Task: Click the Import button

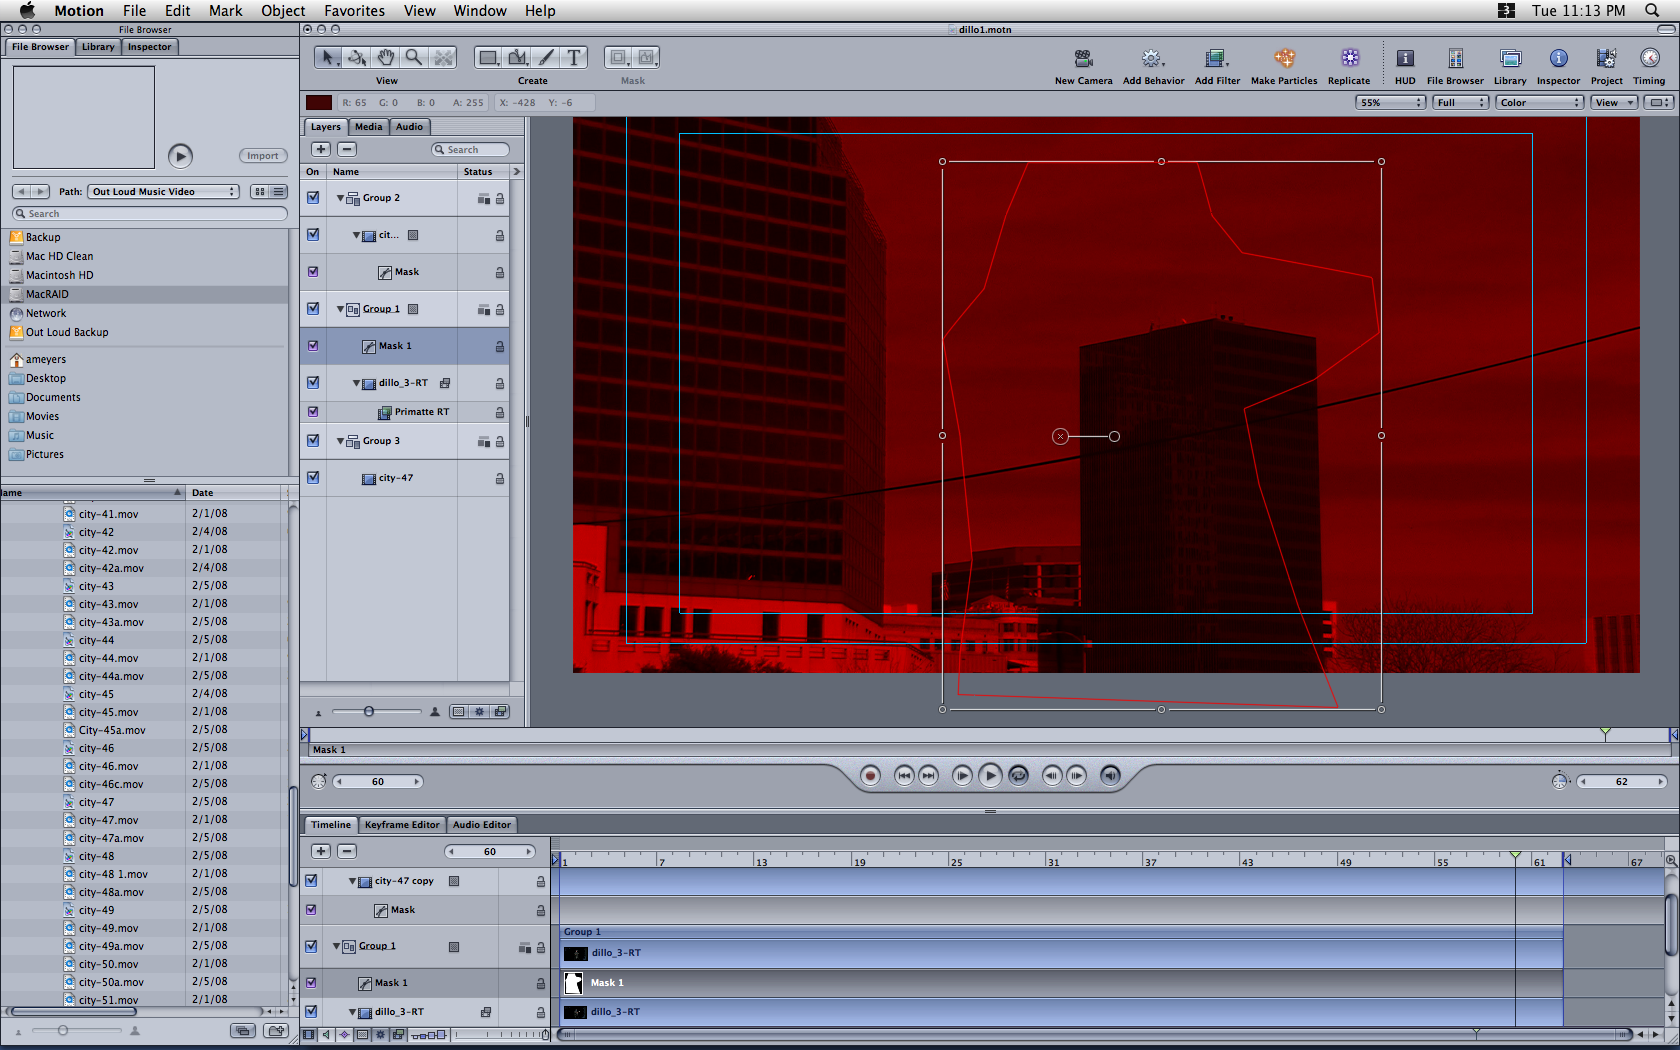Action: click(263, 156)
